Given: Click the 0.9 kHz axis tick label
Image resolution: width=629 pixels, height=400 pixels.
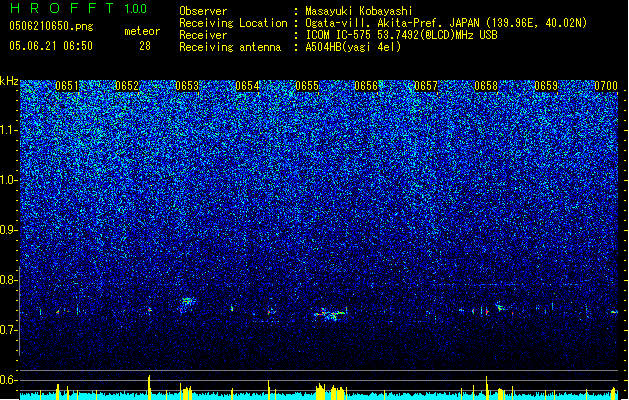Looking at the screenshot, I should click(x=9, y=230).
